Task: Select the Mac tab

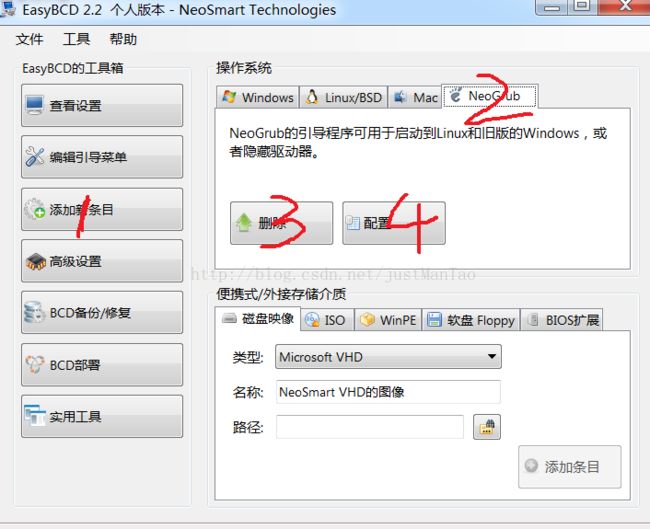Action: (415, 98)
